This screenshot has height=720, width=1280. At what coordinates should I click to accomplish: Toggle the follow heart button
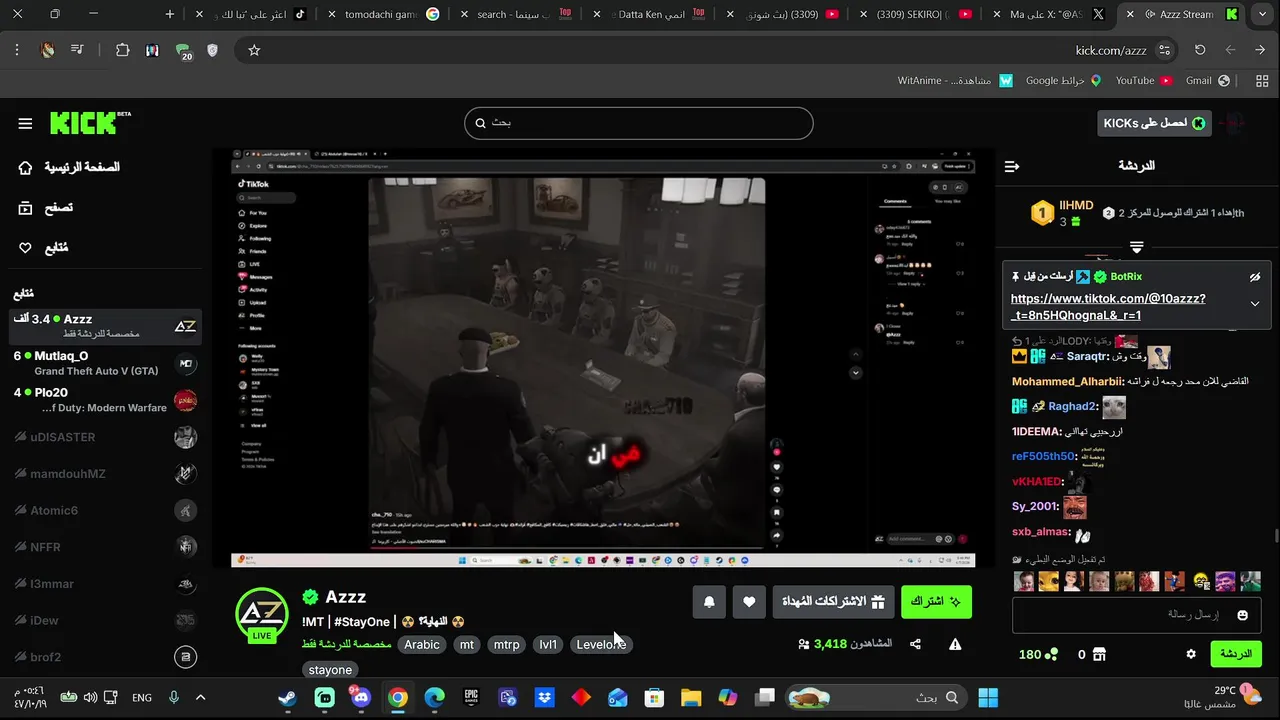click(749, 602)
